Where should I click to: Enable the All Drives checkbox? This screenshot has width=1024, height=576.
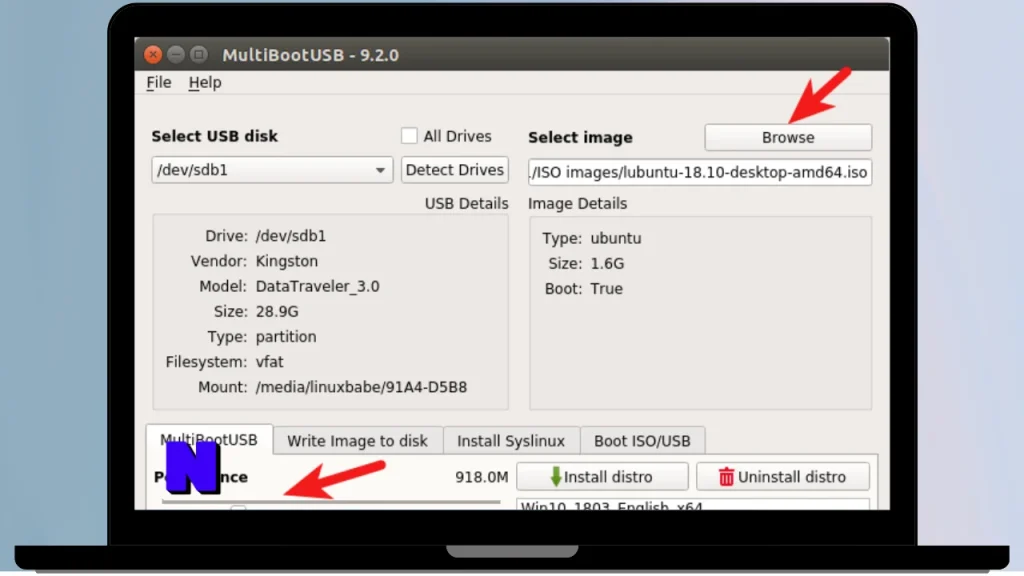coord(409,136)
